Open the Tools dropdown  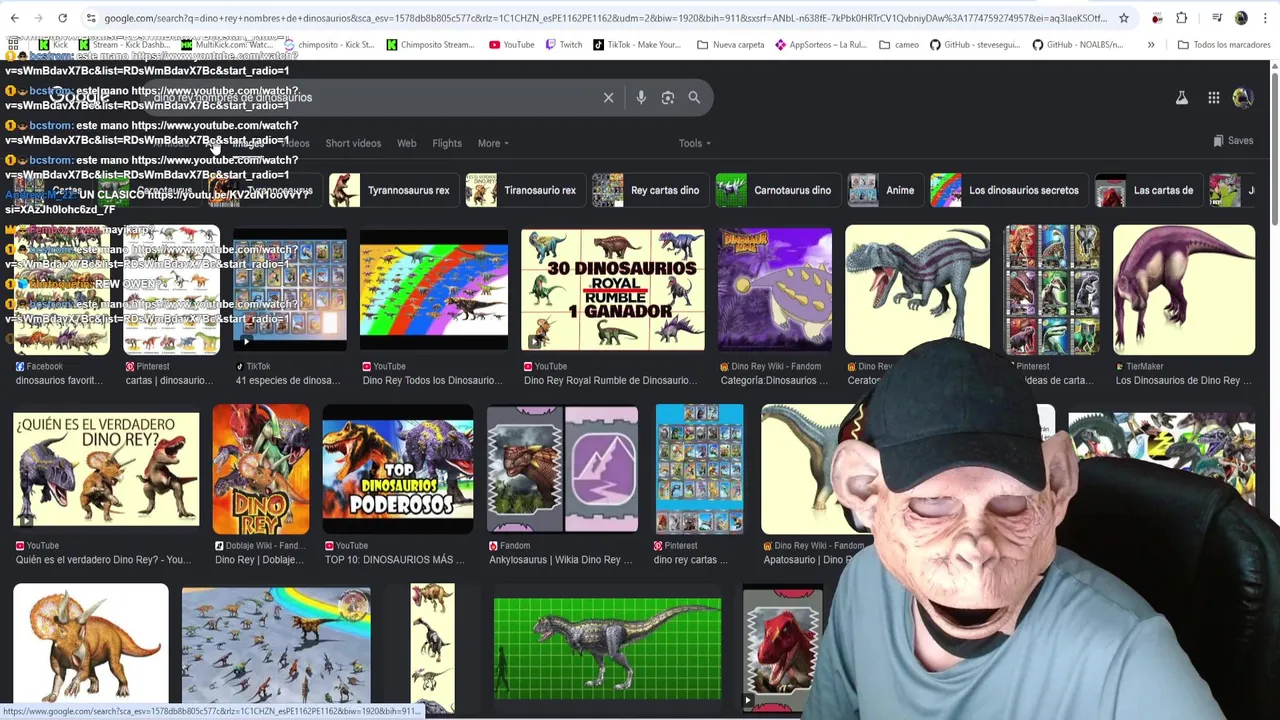point(695,143)
